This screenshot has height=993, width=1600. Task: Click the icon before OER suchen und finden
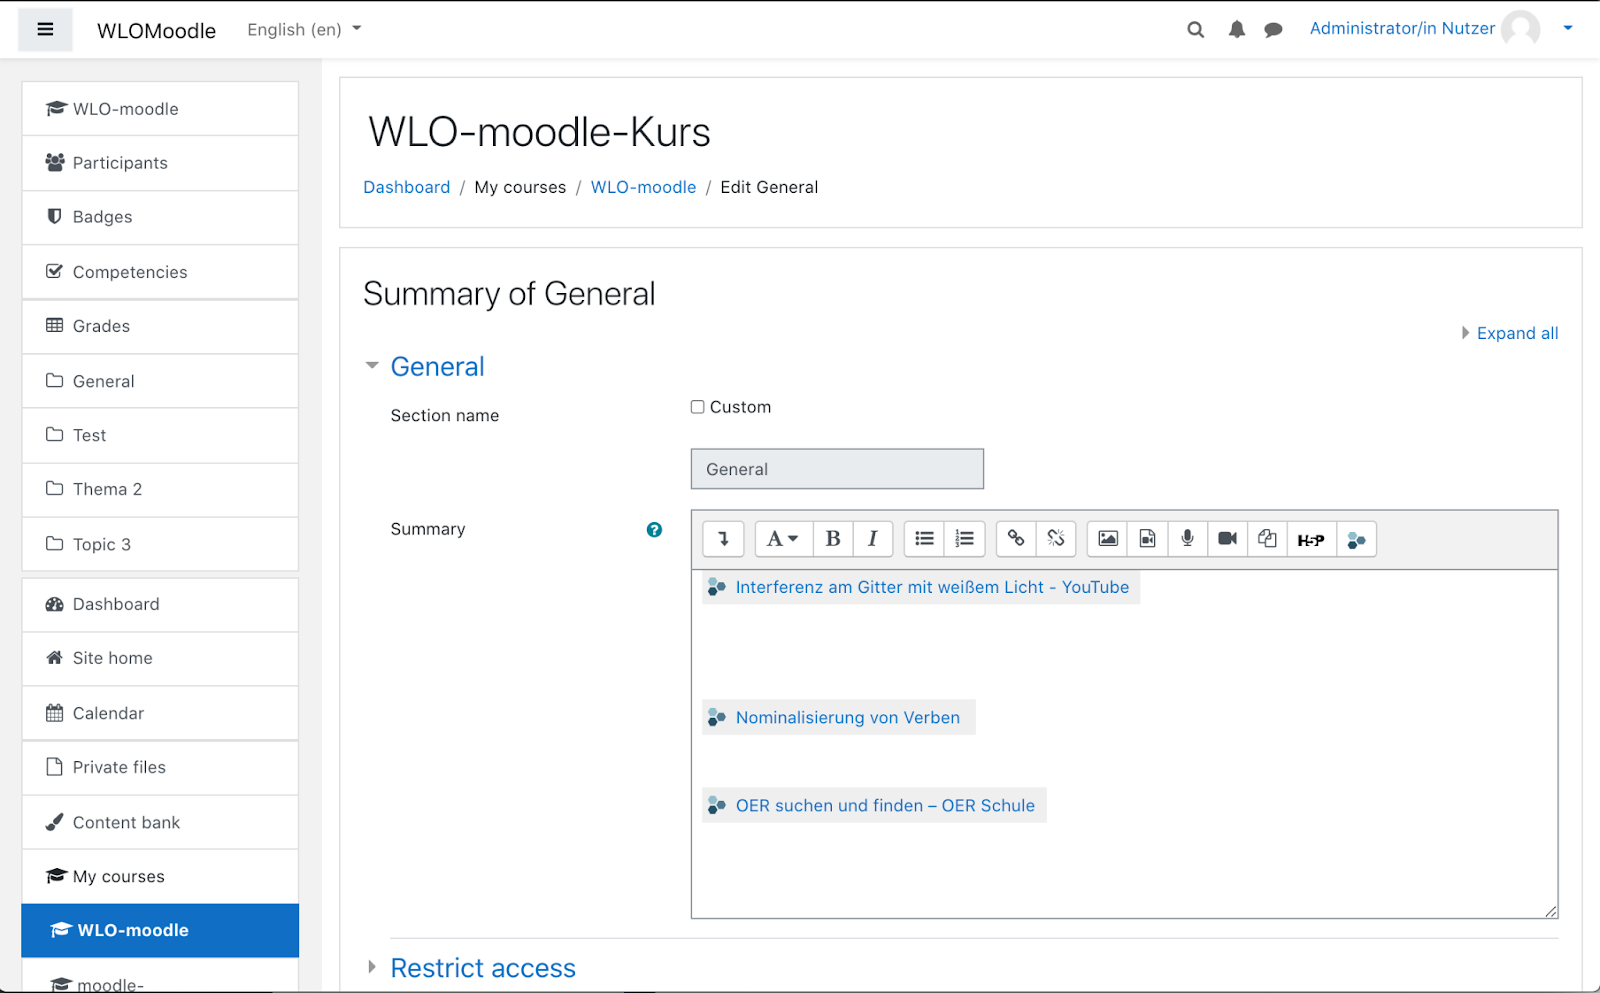(x=717, y=805)
